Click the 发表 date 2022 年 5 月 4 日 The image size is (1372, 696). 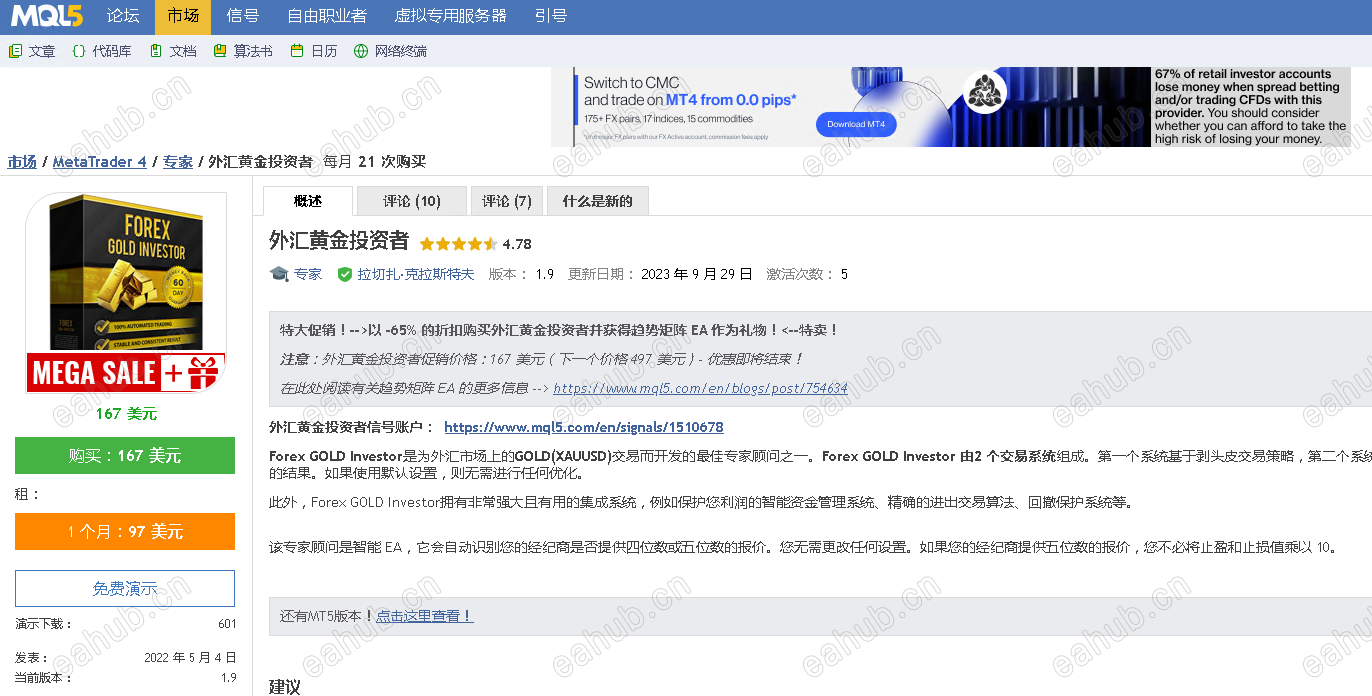[x=190, y=658]
